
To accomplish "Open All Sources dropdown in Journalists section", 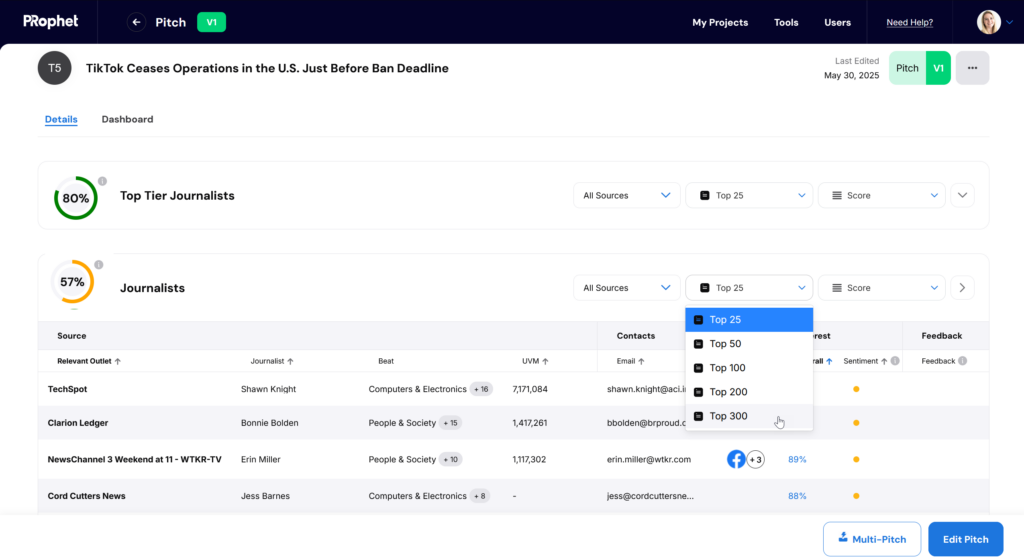I will coord(626,288).
